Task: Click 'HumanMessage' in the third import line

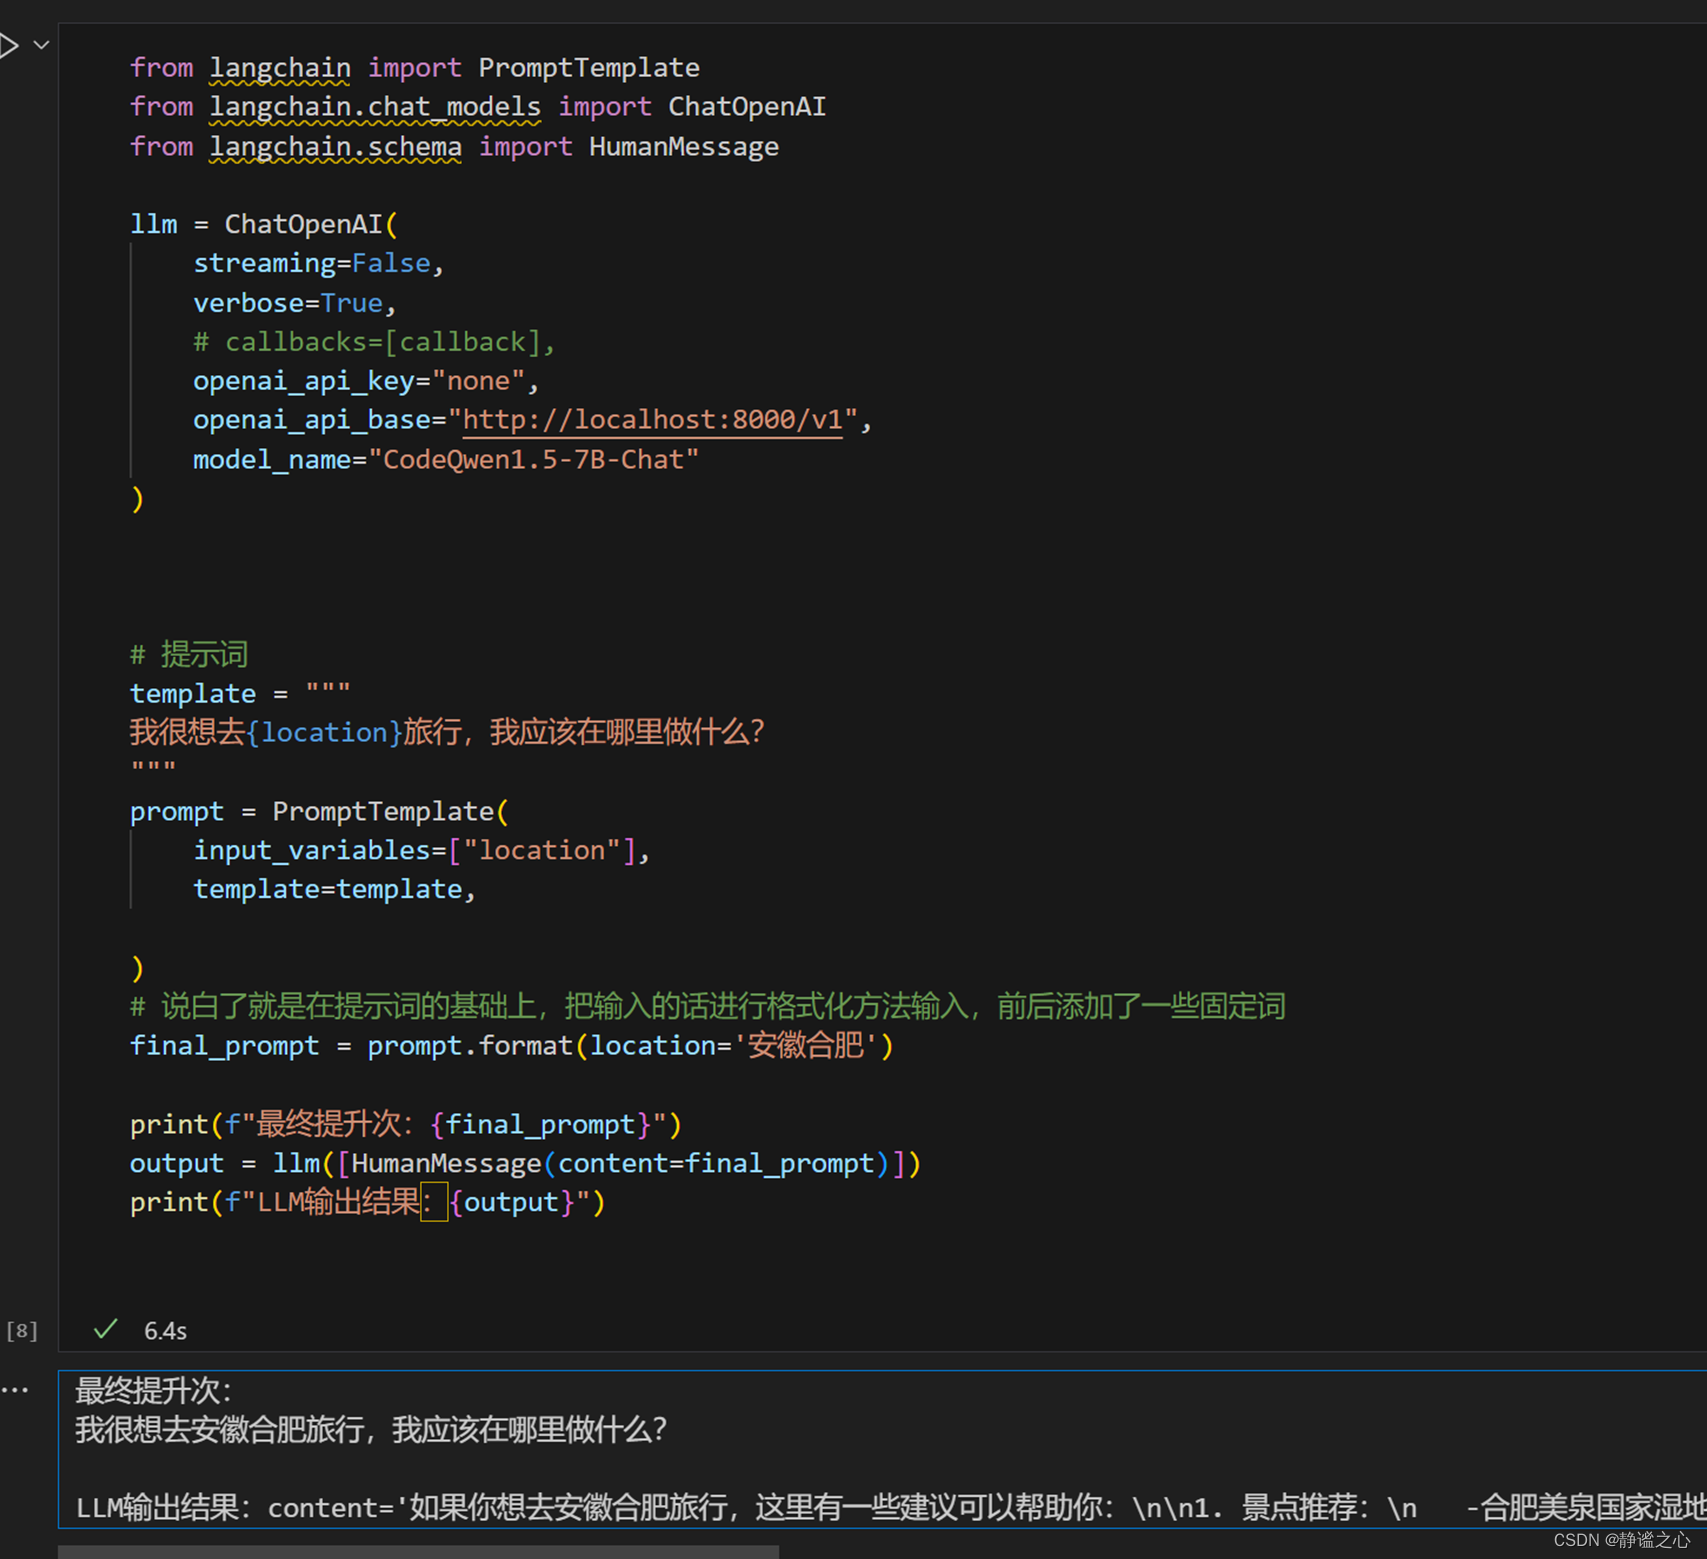Action: 684,147
